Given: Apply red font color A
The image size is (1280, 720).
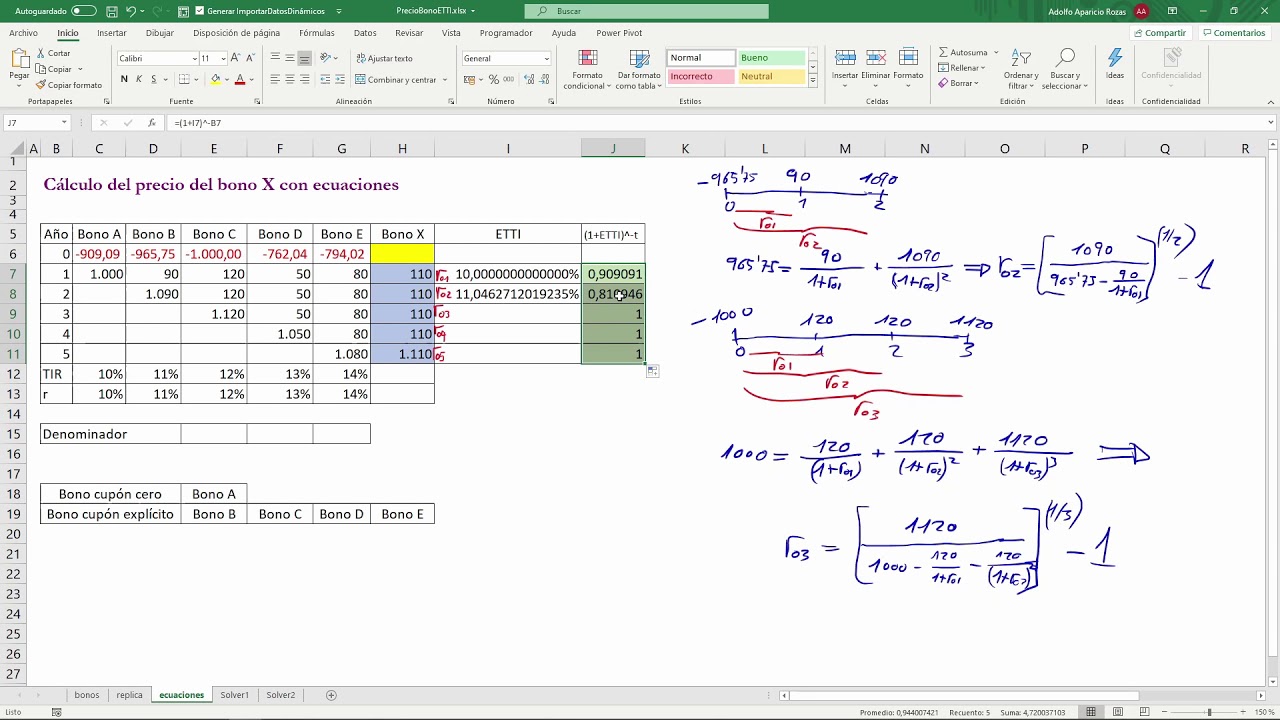Looking at the screenshot, I should coord(240,79).
